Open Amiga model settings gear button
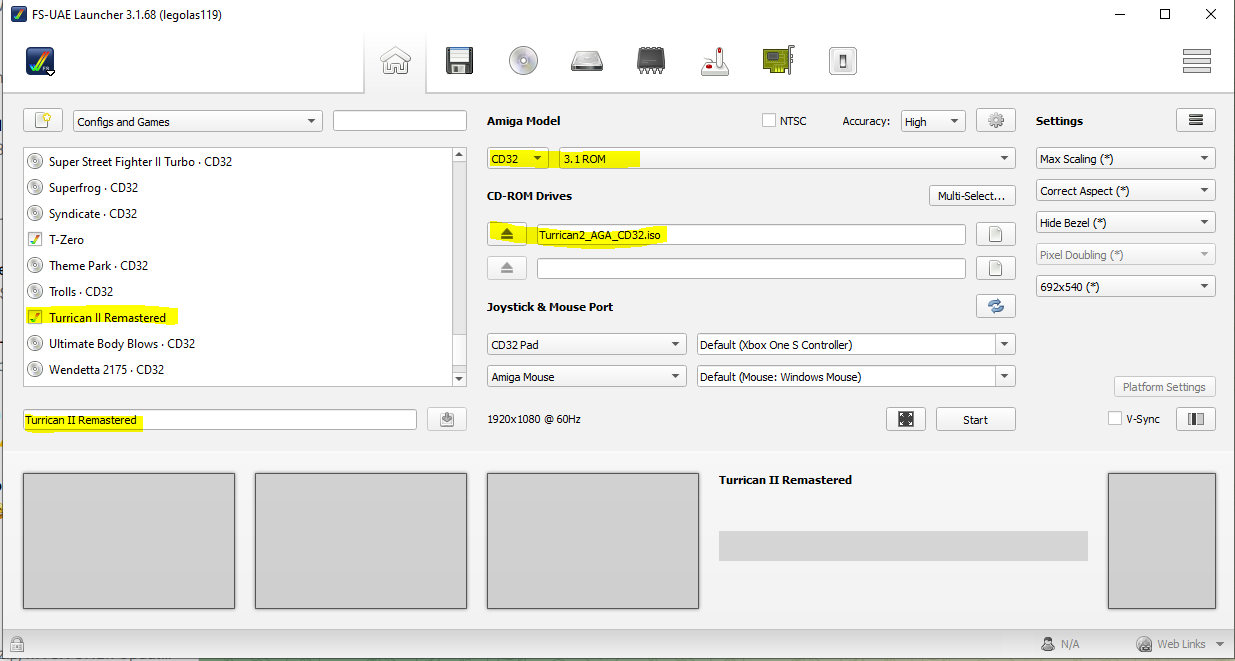 click(996, 120)
